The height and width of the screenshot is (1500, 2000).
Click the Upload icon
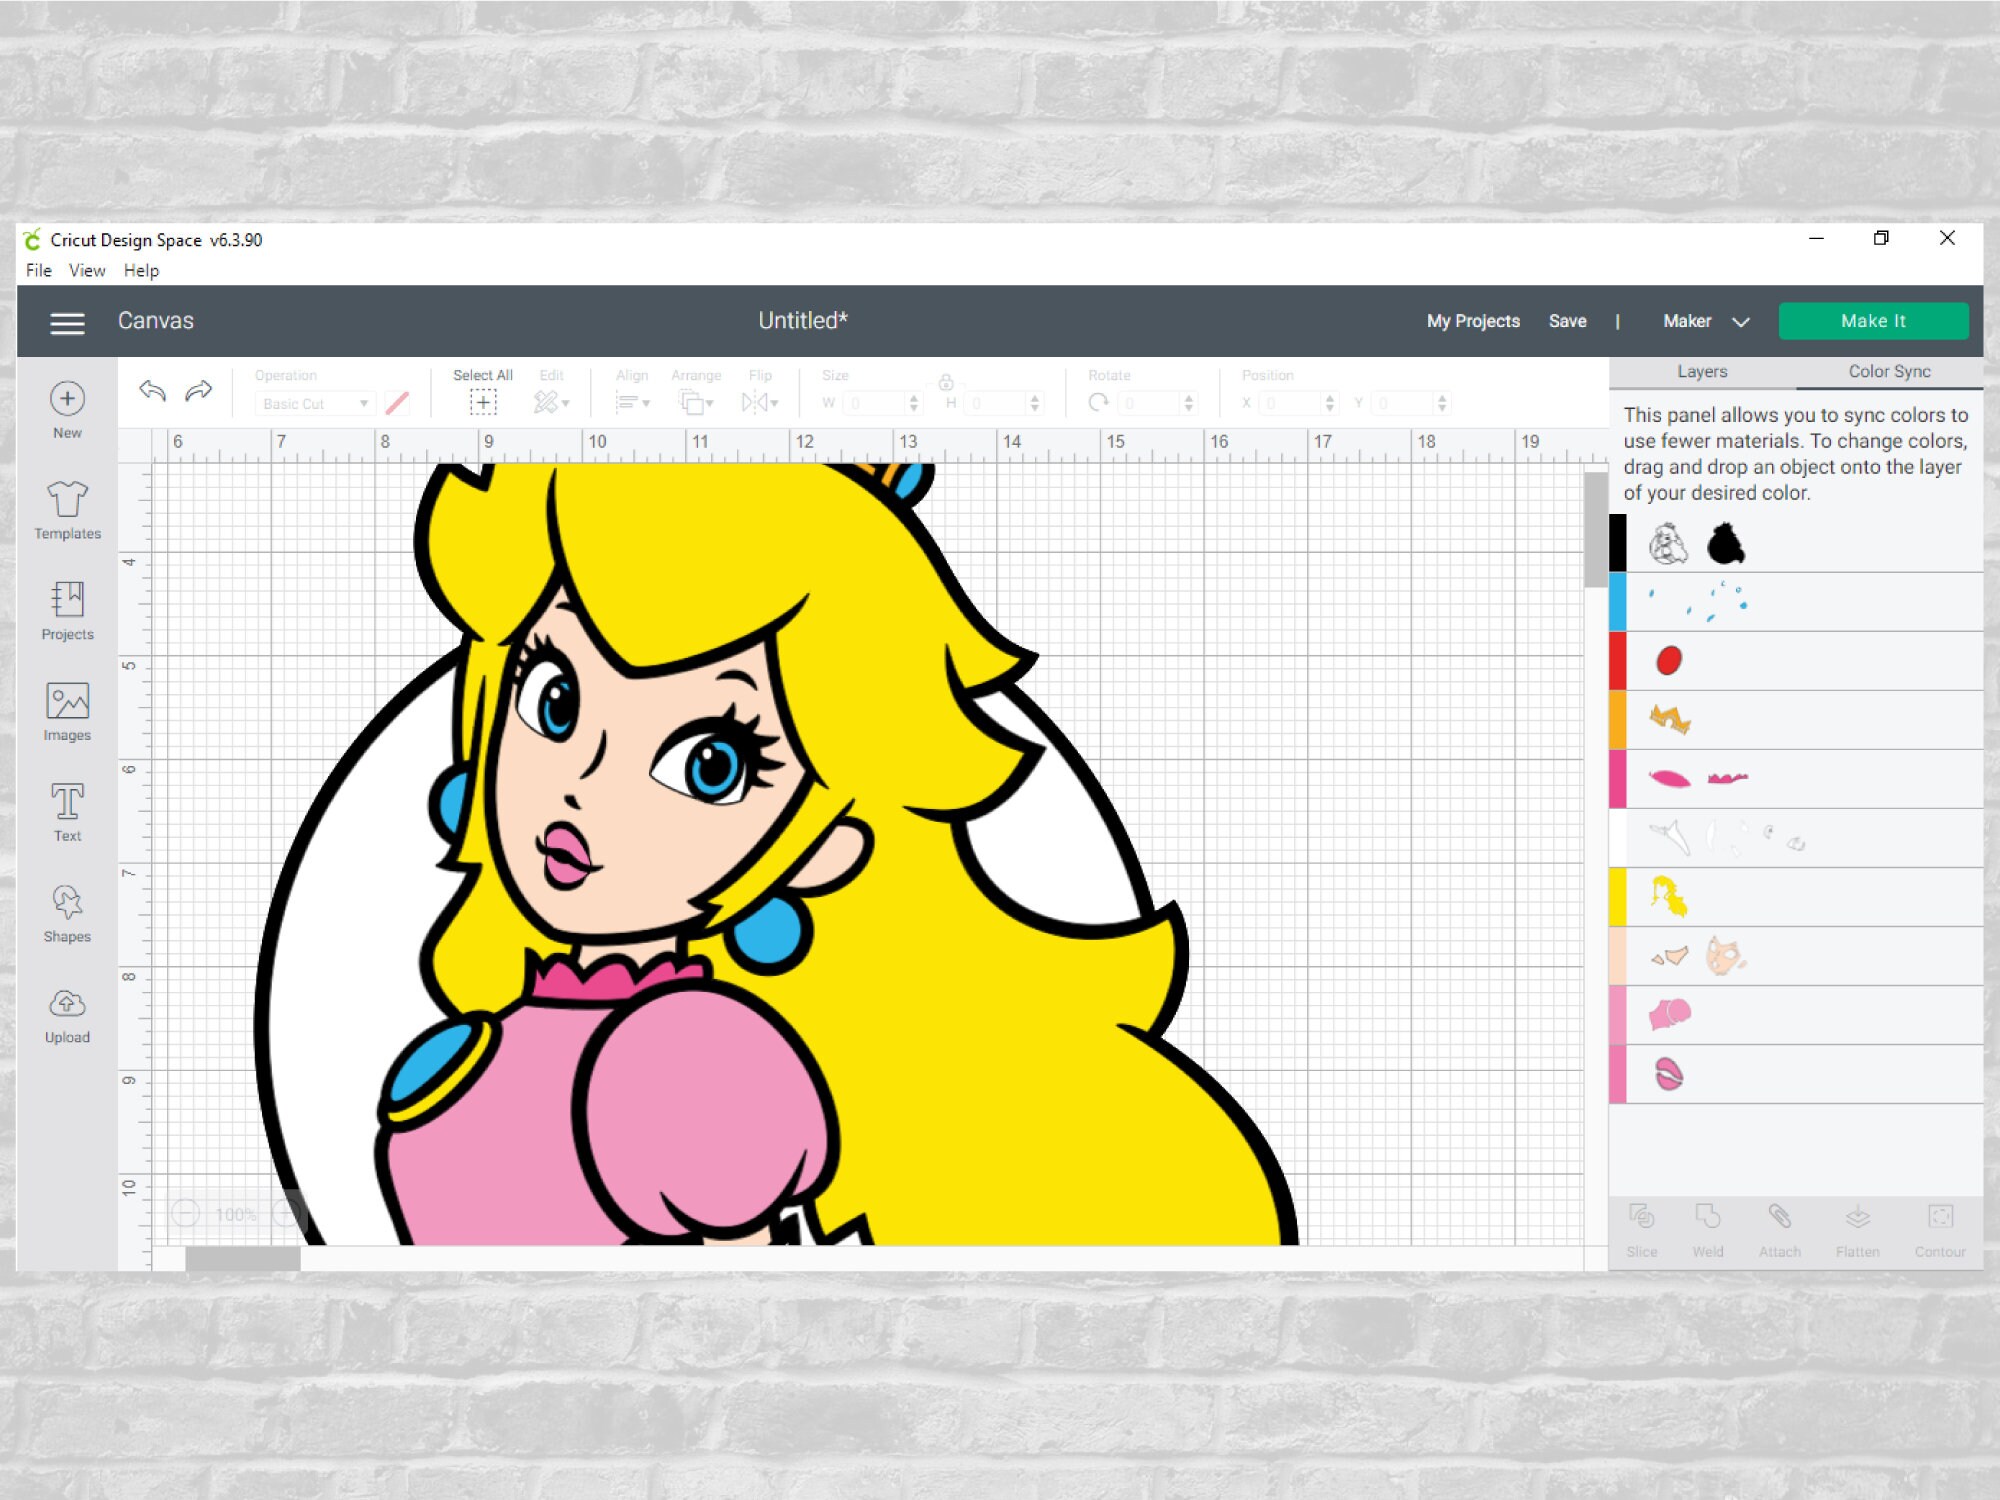click(x=67, y=1003)
